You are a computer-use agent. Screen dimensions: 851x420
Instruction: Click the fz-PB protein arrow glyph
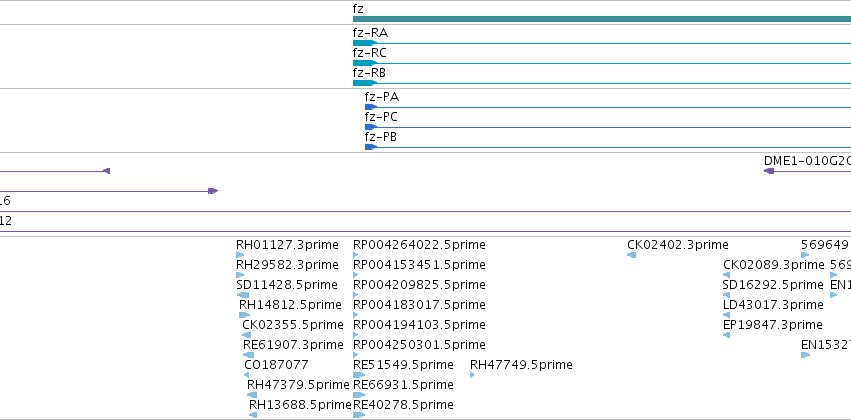click(371, 147)
